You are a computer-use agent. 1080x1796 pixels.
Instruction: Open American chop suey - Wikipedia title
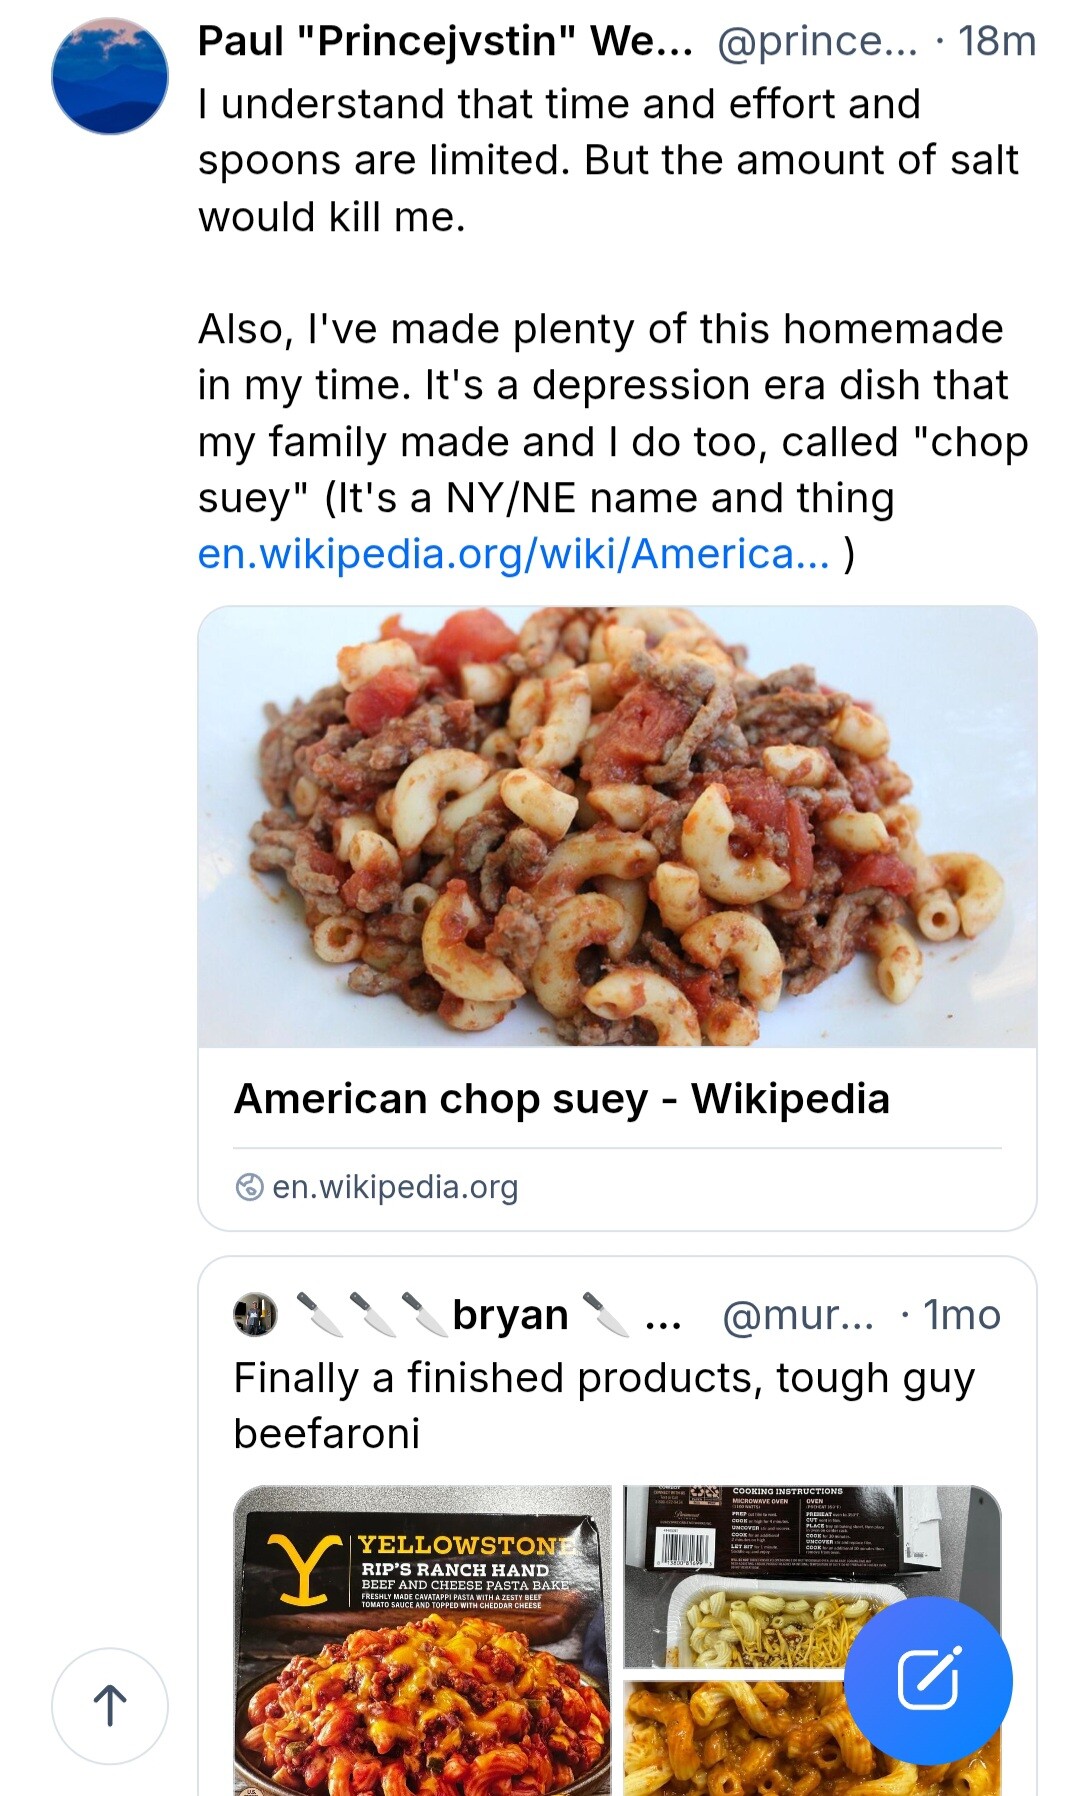pyautogui.click(x=561, y=1098)
